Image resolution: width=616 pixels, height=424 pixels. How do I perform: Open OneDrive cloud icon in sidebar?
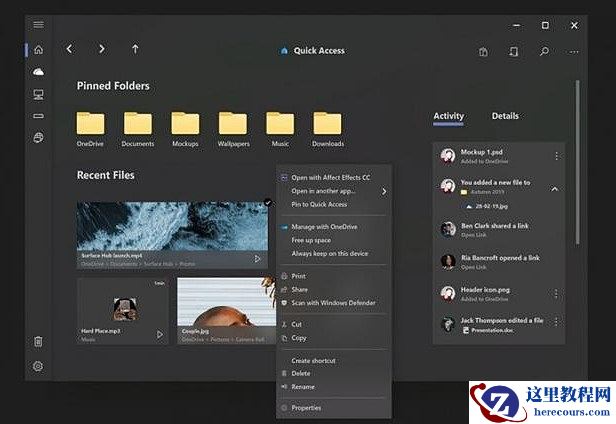coord(38,72)
